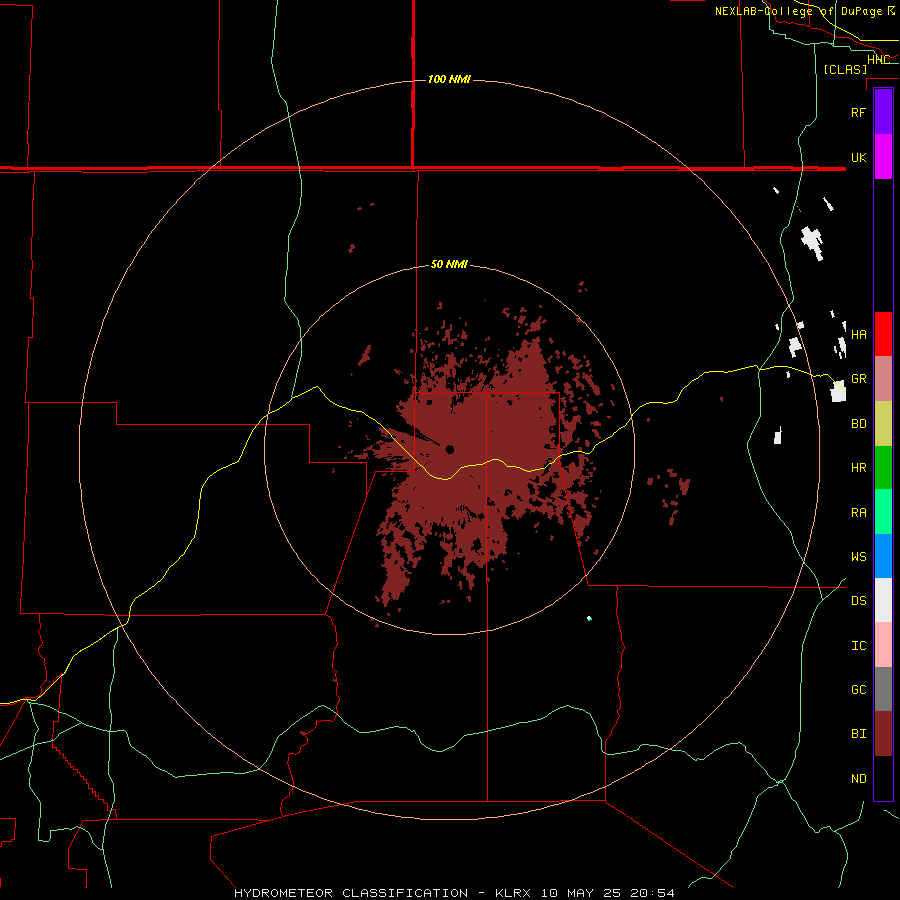Screen dimensions: 900x900
Task: Select the BD legend label
Action: pos(858,424)
